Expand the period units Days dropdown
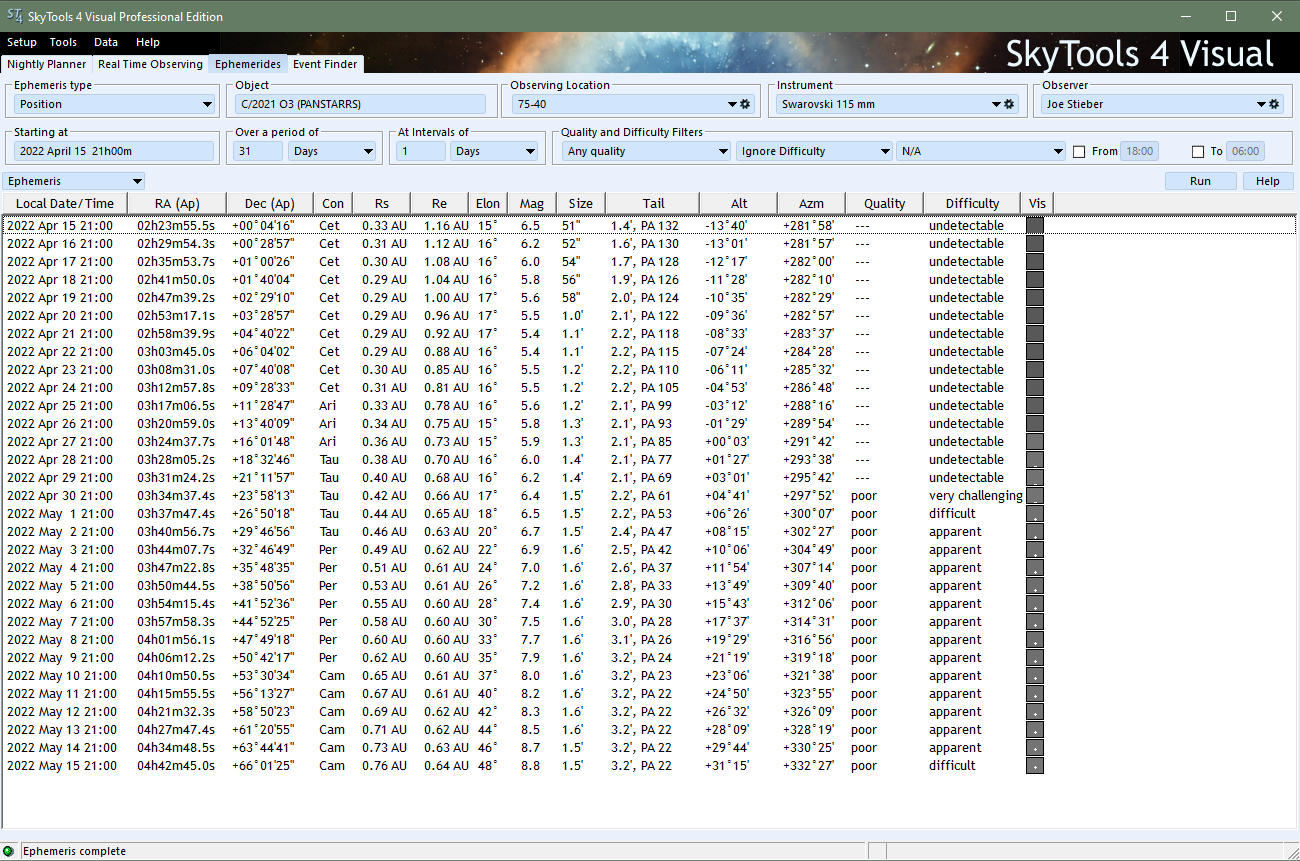 tap(367, 152)
